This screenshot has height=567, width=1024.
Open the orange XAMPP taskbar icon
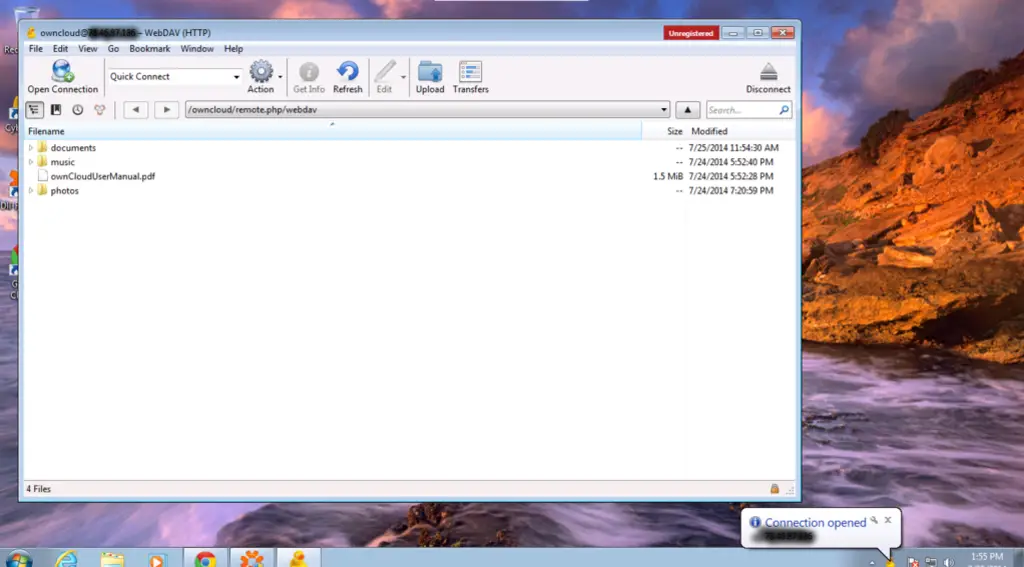(x=251, y=559)
